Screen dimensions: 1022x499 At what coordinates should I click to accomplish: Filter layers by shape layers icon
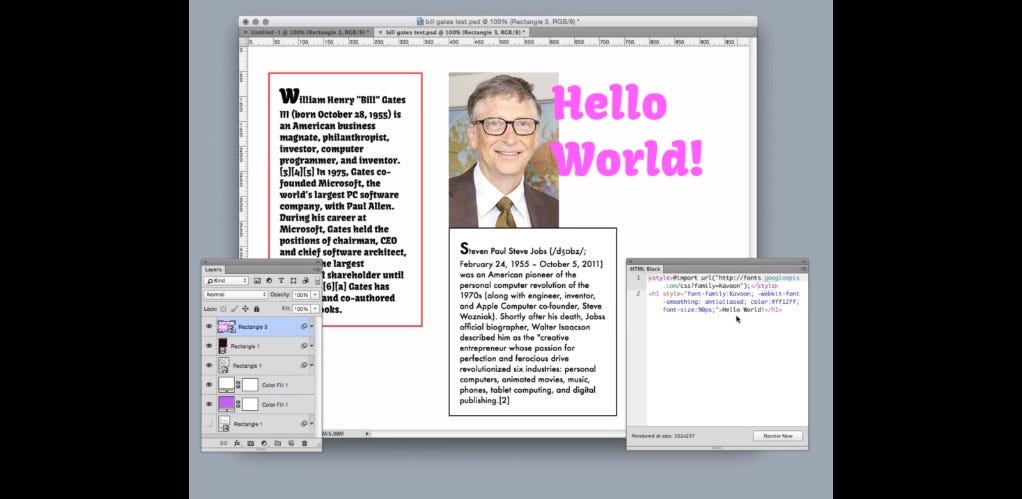pos(293,281)
